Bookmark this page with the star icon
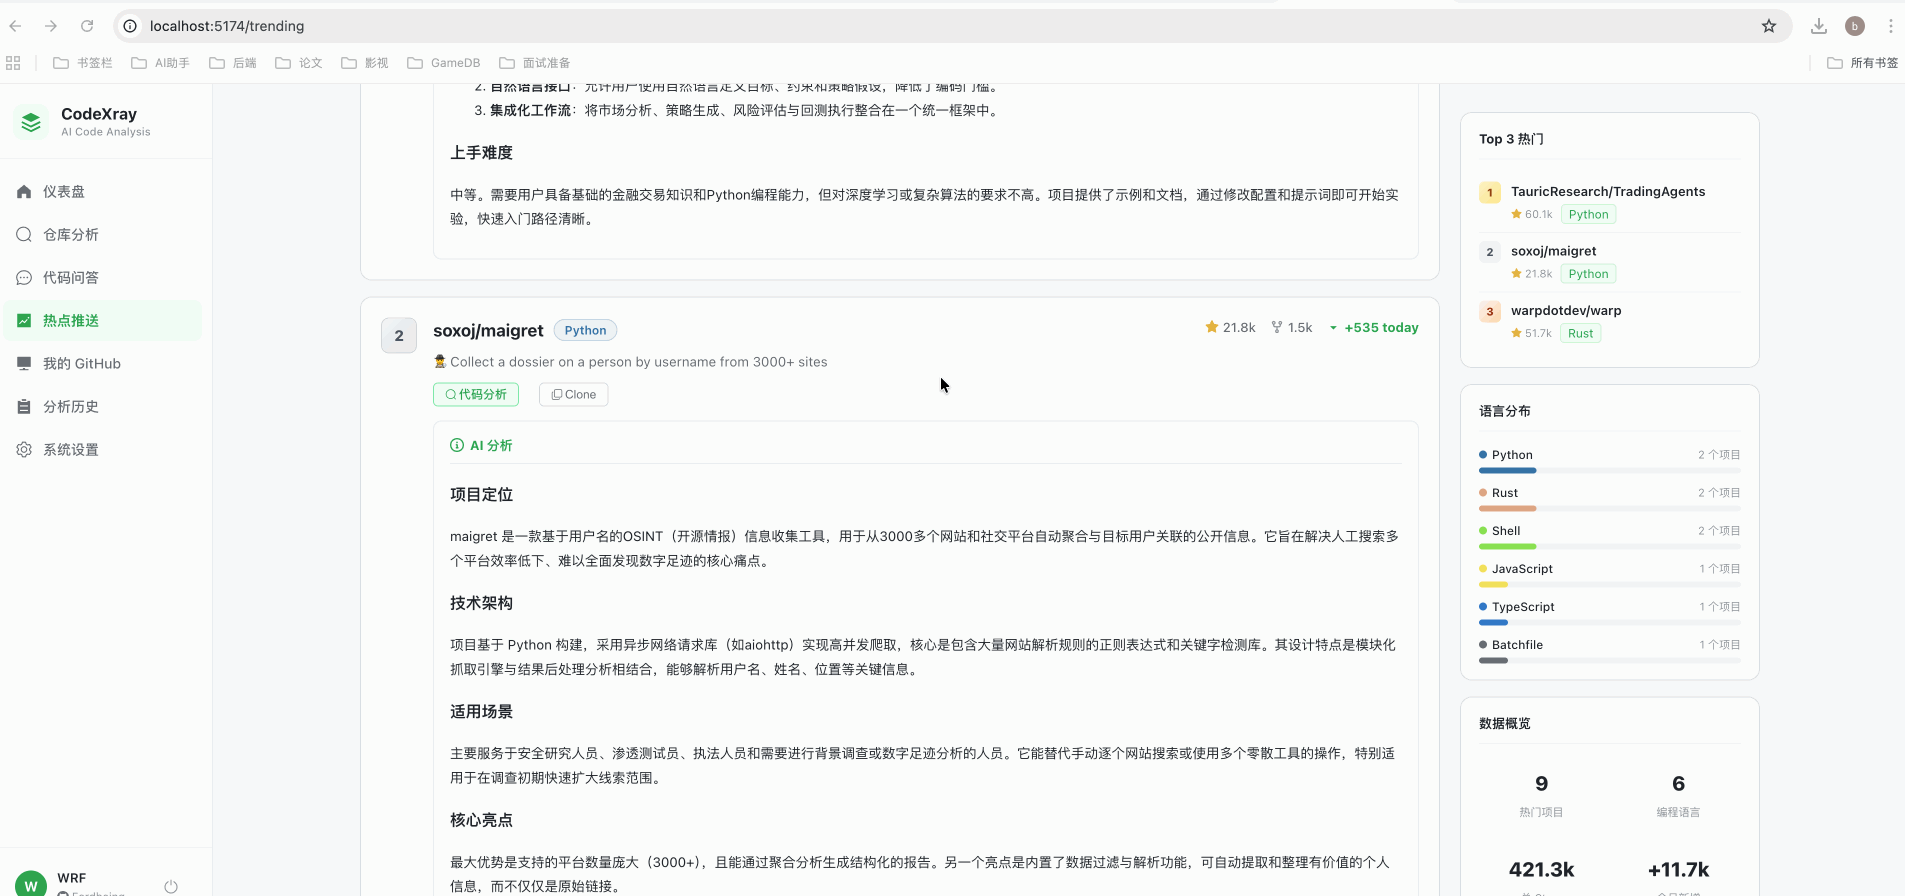 [x=1769, y=26]
